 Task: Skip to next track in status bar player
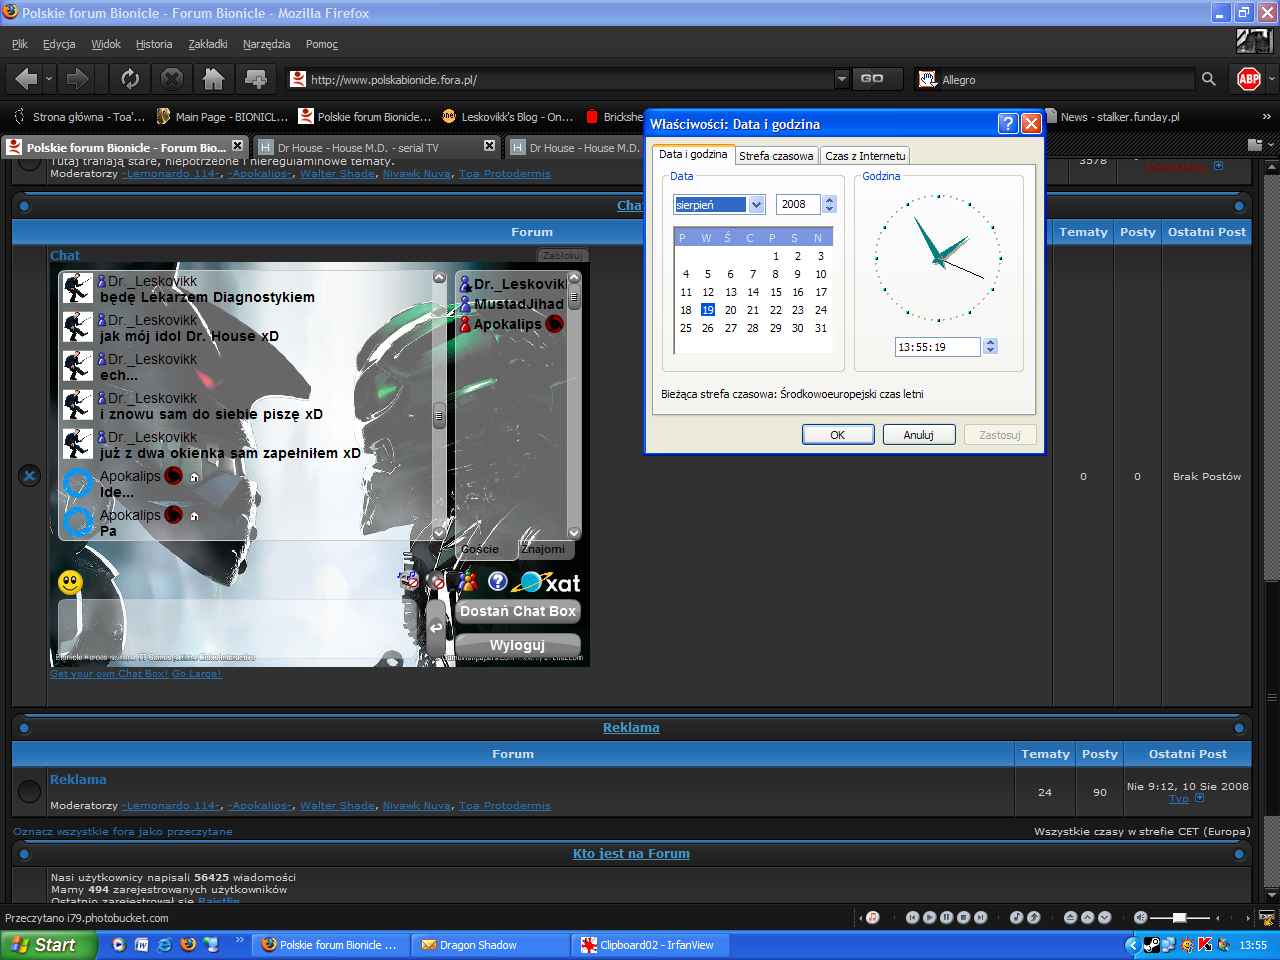coord(980,917)
